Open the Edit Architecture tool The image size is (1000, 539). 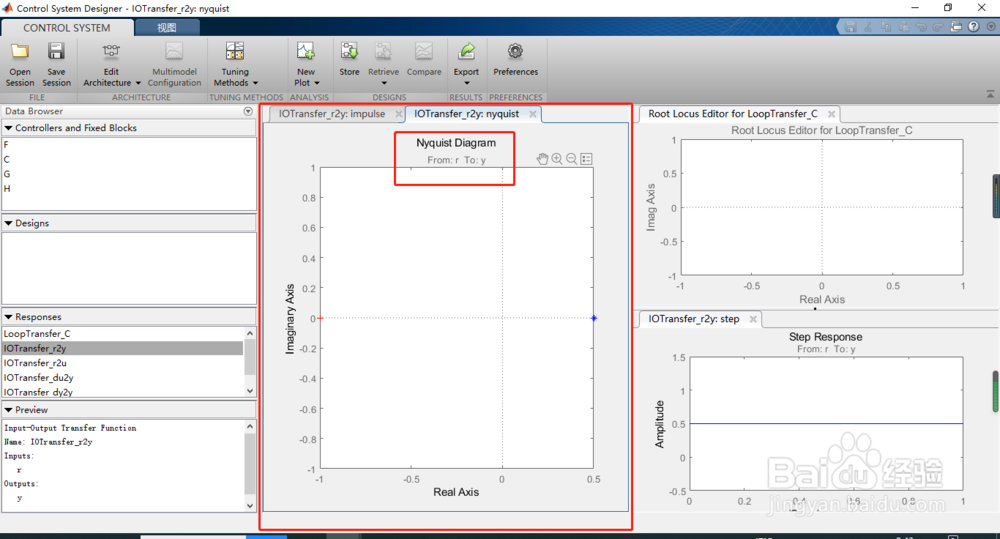[111, 52]
